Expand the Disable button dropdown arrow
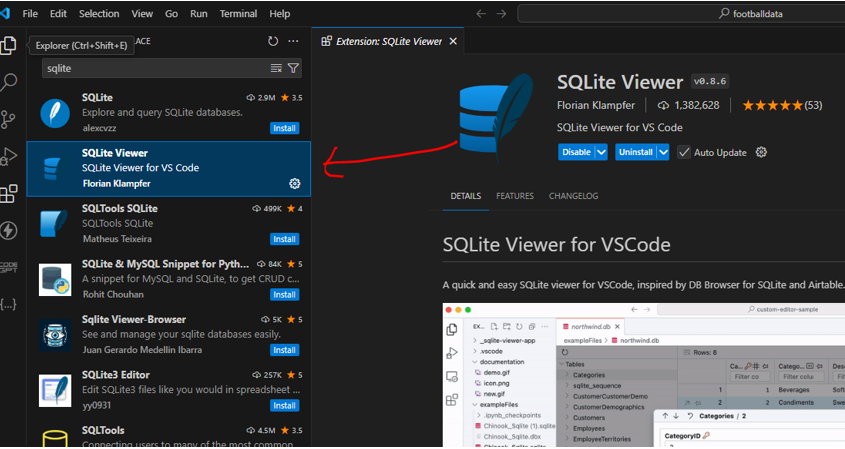Viewport: 845px width, 449px height. (601, 152)
